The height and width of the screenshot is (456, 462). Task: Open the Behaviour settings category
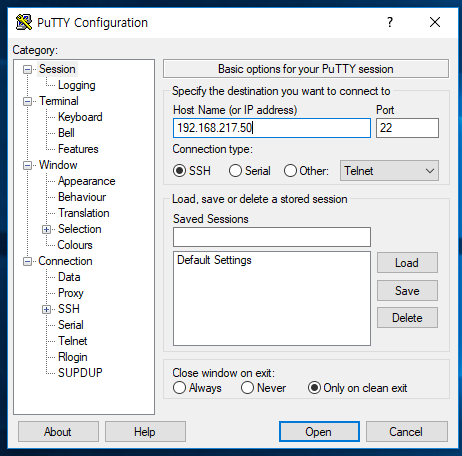(82, 197)
